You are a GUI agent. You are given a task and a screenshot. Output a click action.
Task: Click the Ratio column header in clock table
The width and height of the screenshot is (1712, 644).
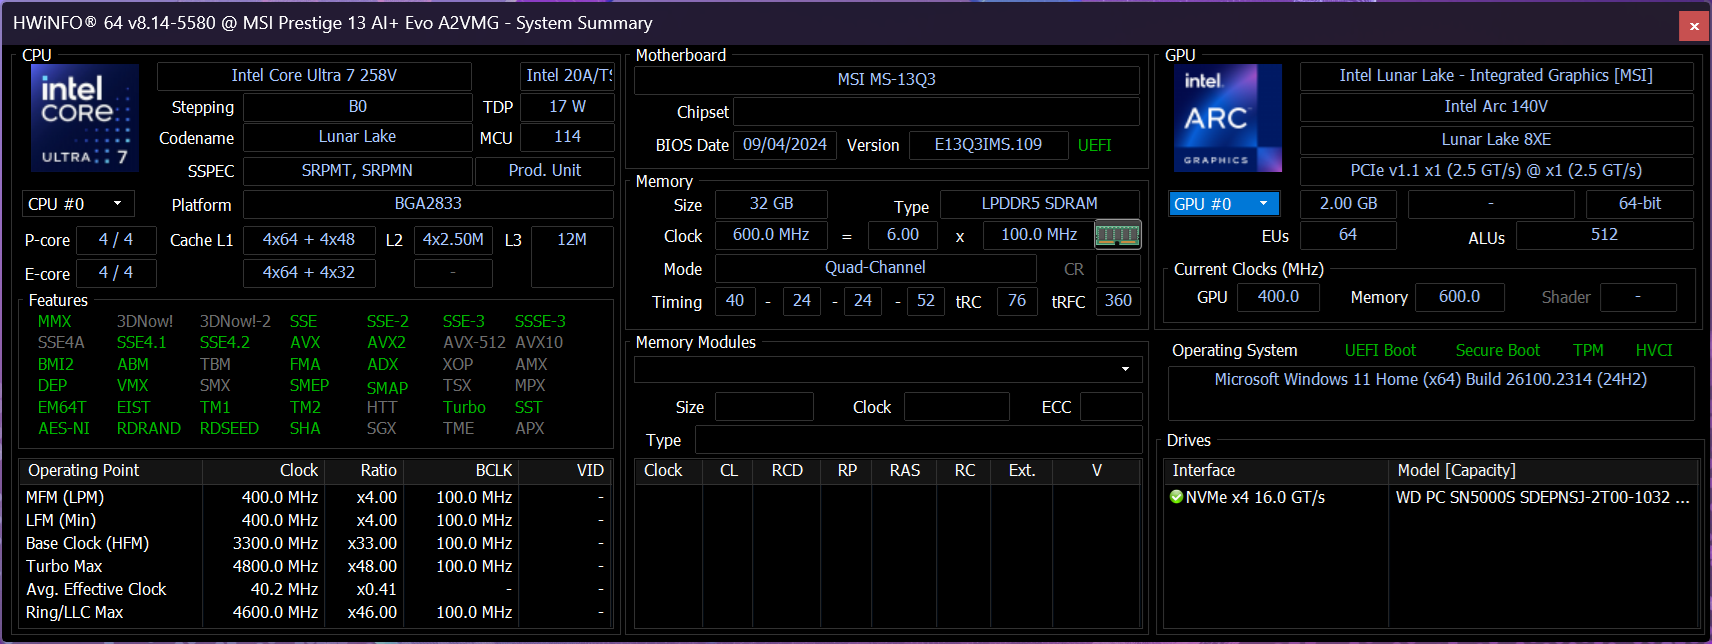pos(364,471)
